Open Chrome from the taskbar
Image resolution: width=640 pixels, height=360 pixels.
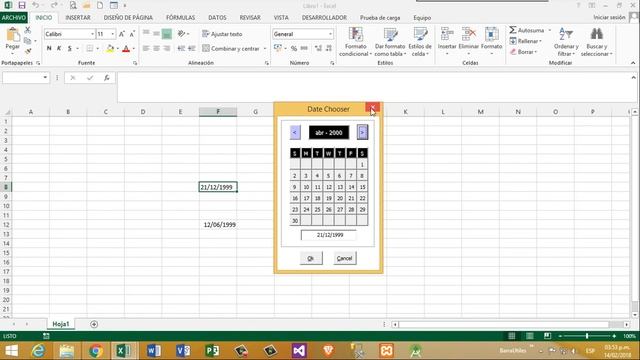(96, 351)
